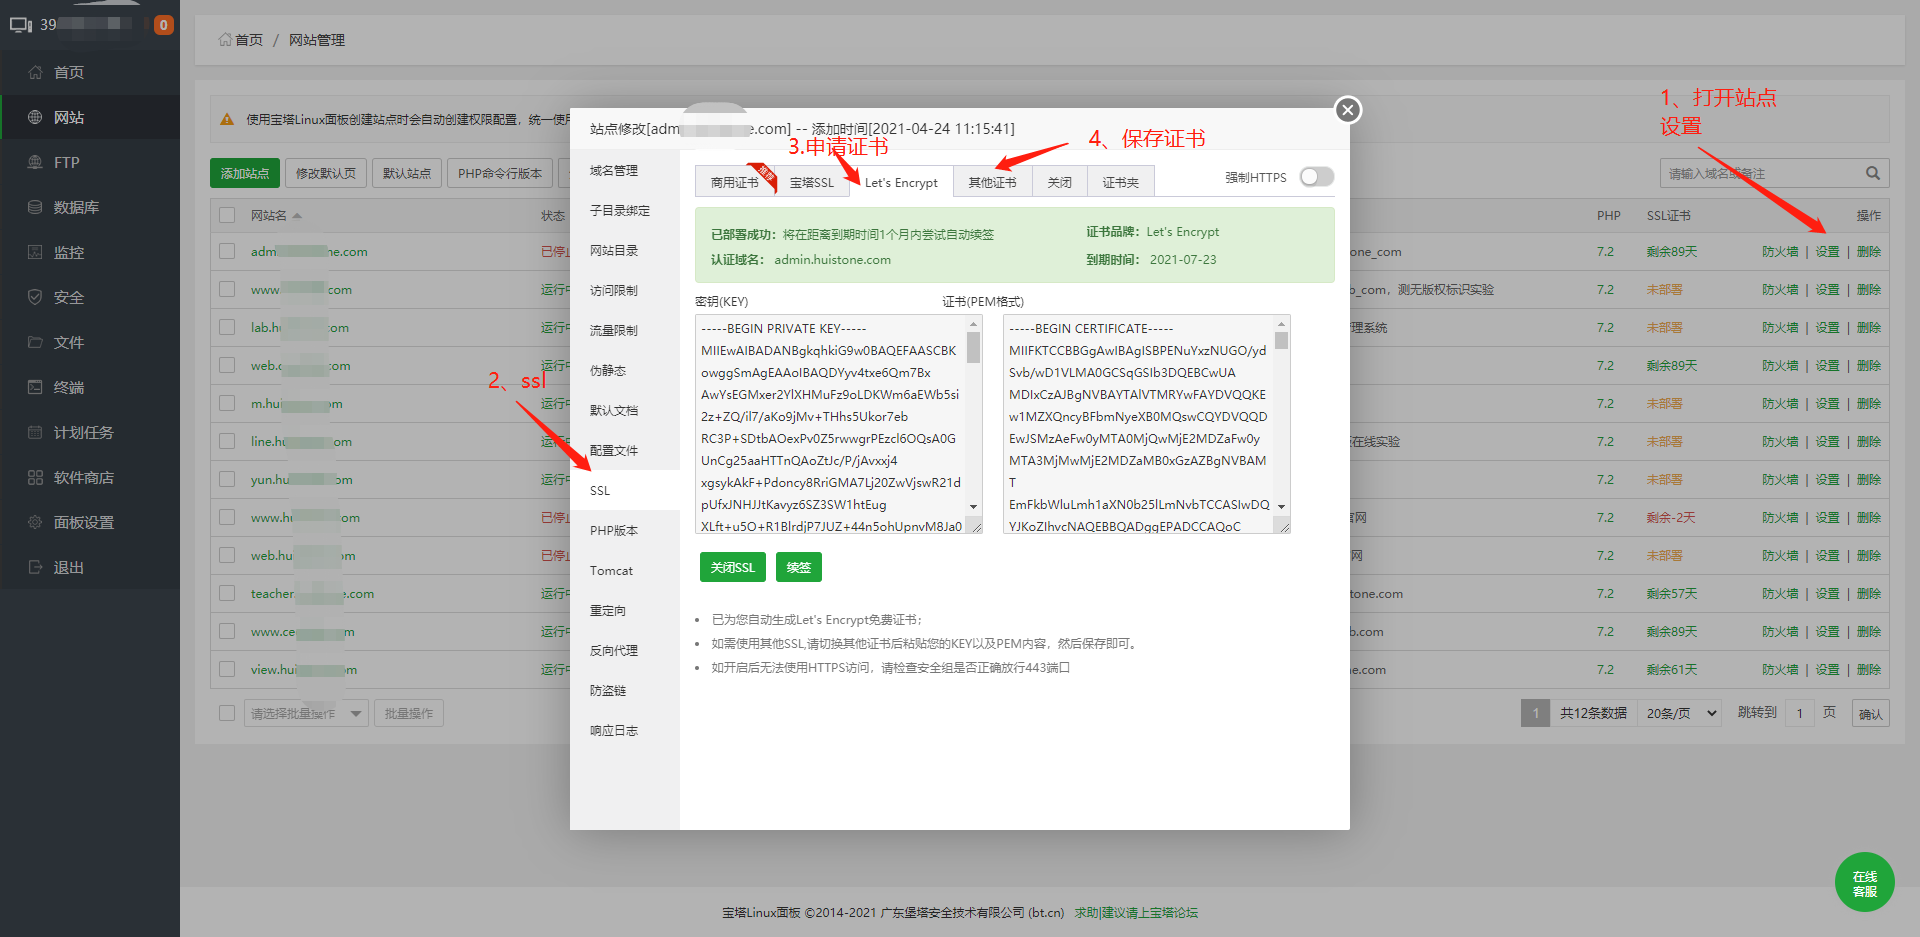This screenshot has height=937, width=1920.
Task: Open the 批量操作 selector
Action: tap(408, 712)
